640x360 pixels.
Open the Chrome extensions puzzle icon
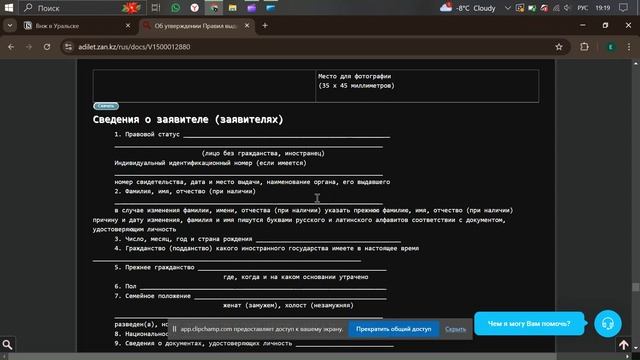point(584,47)
